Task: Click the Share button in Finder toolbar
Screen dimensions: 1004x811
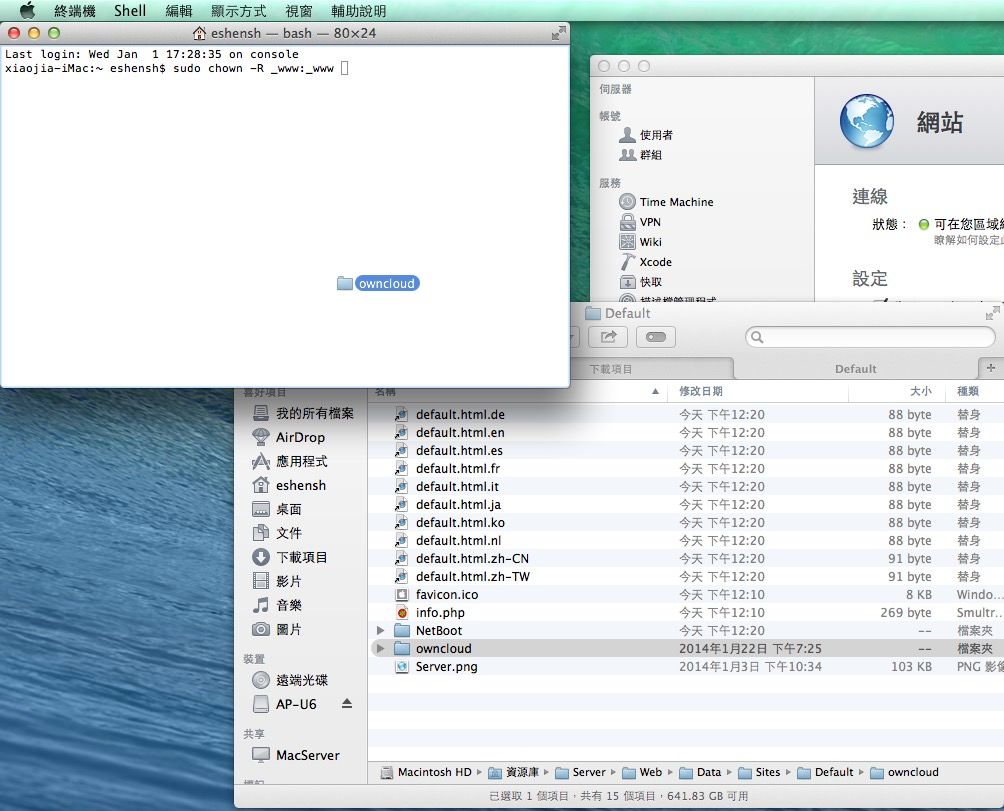Action: click(613, 338)
